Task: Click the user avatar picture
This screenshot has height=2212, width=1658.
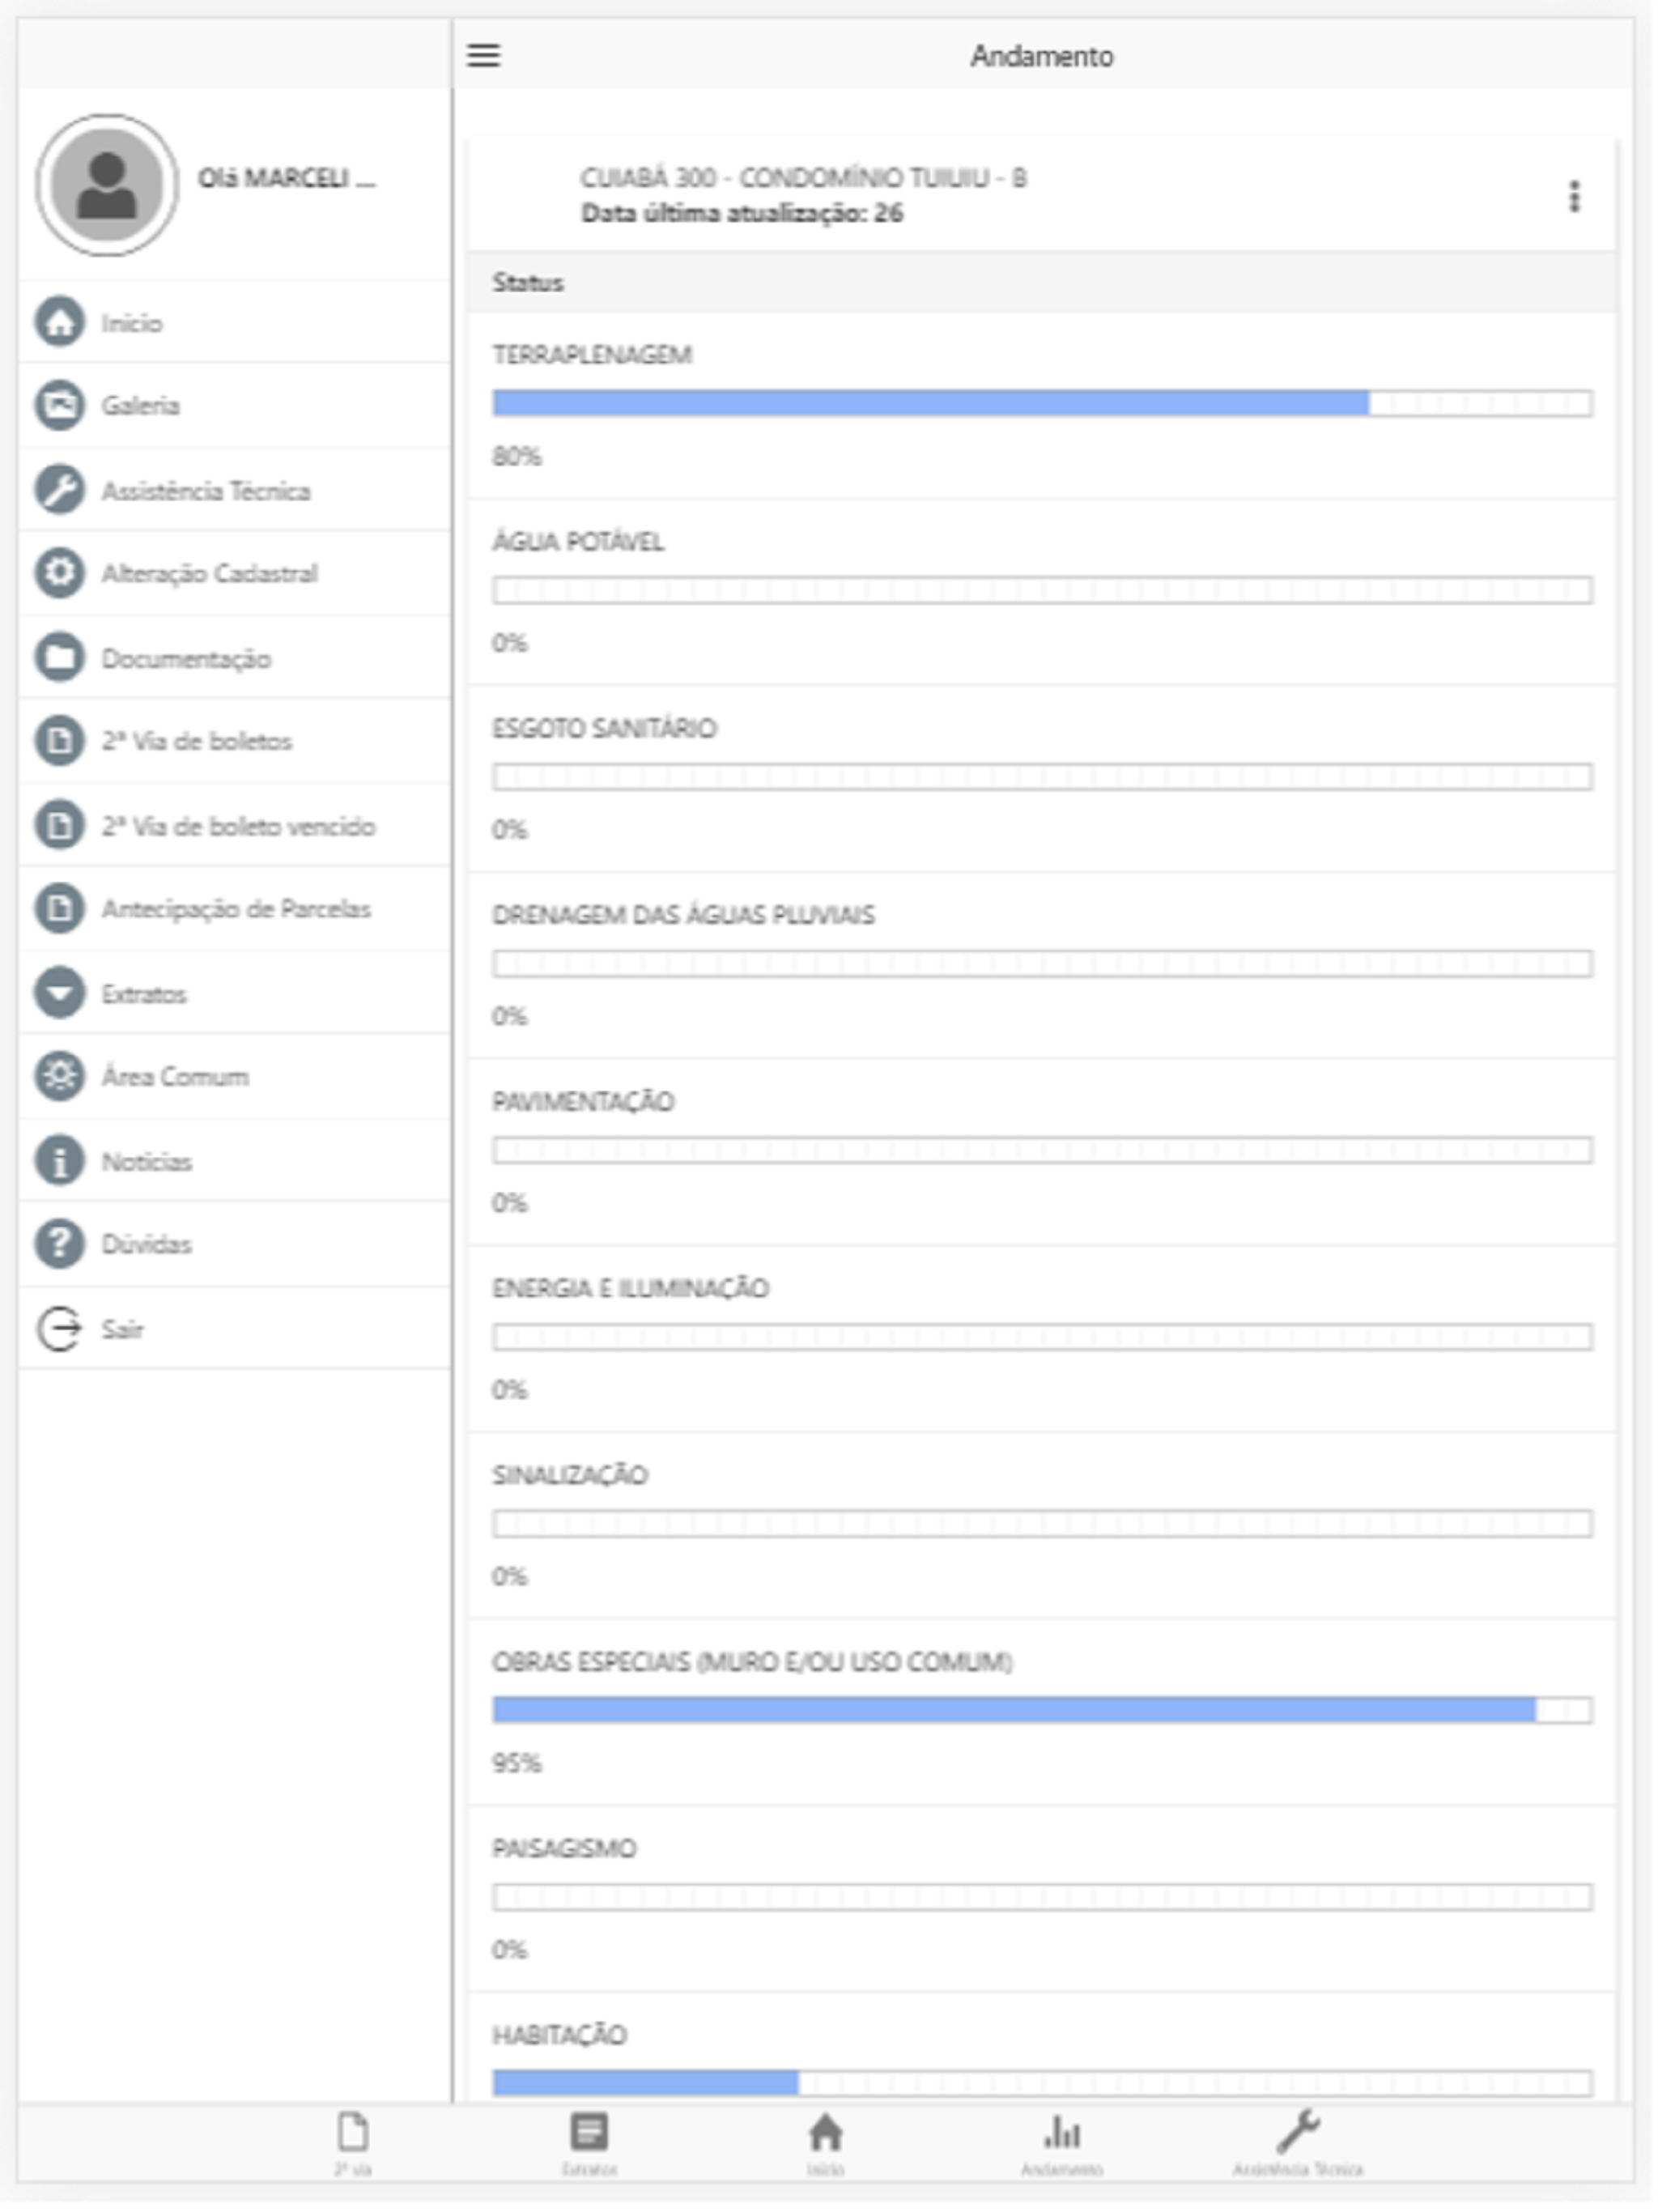Action: point(107,185)
